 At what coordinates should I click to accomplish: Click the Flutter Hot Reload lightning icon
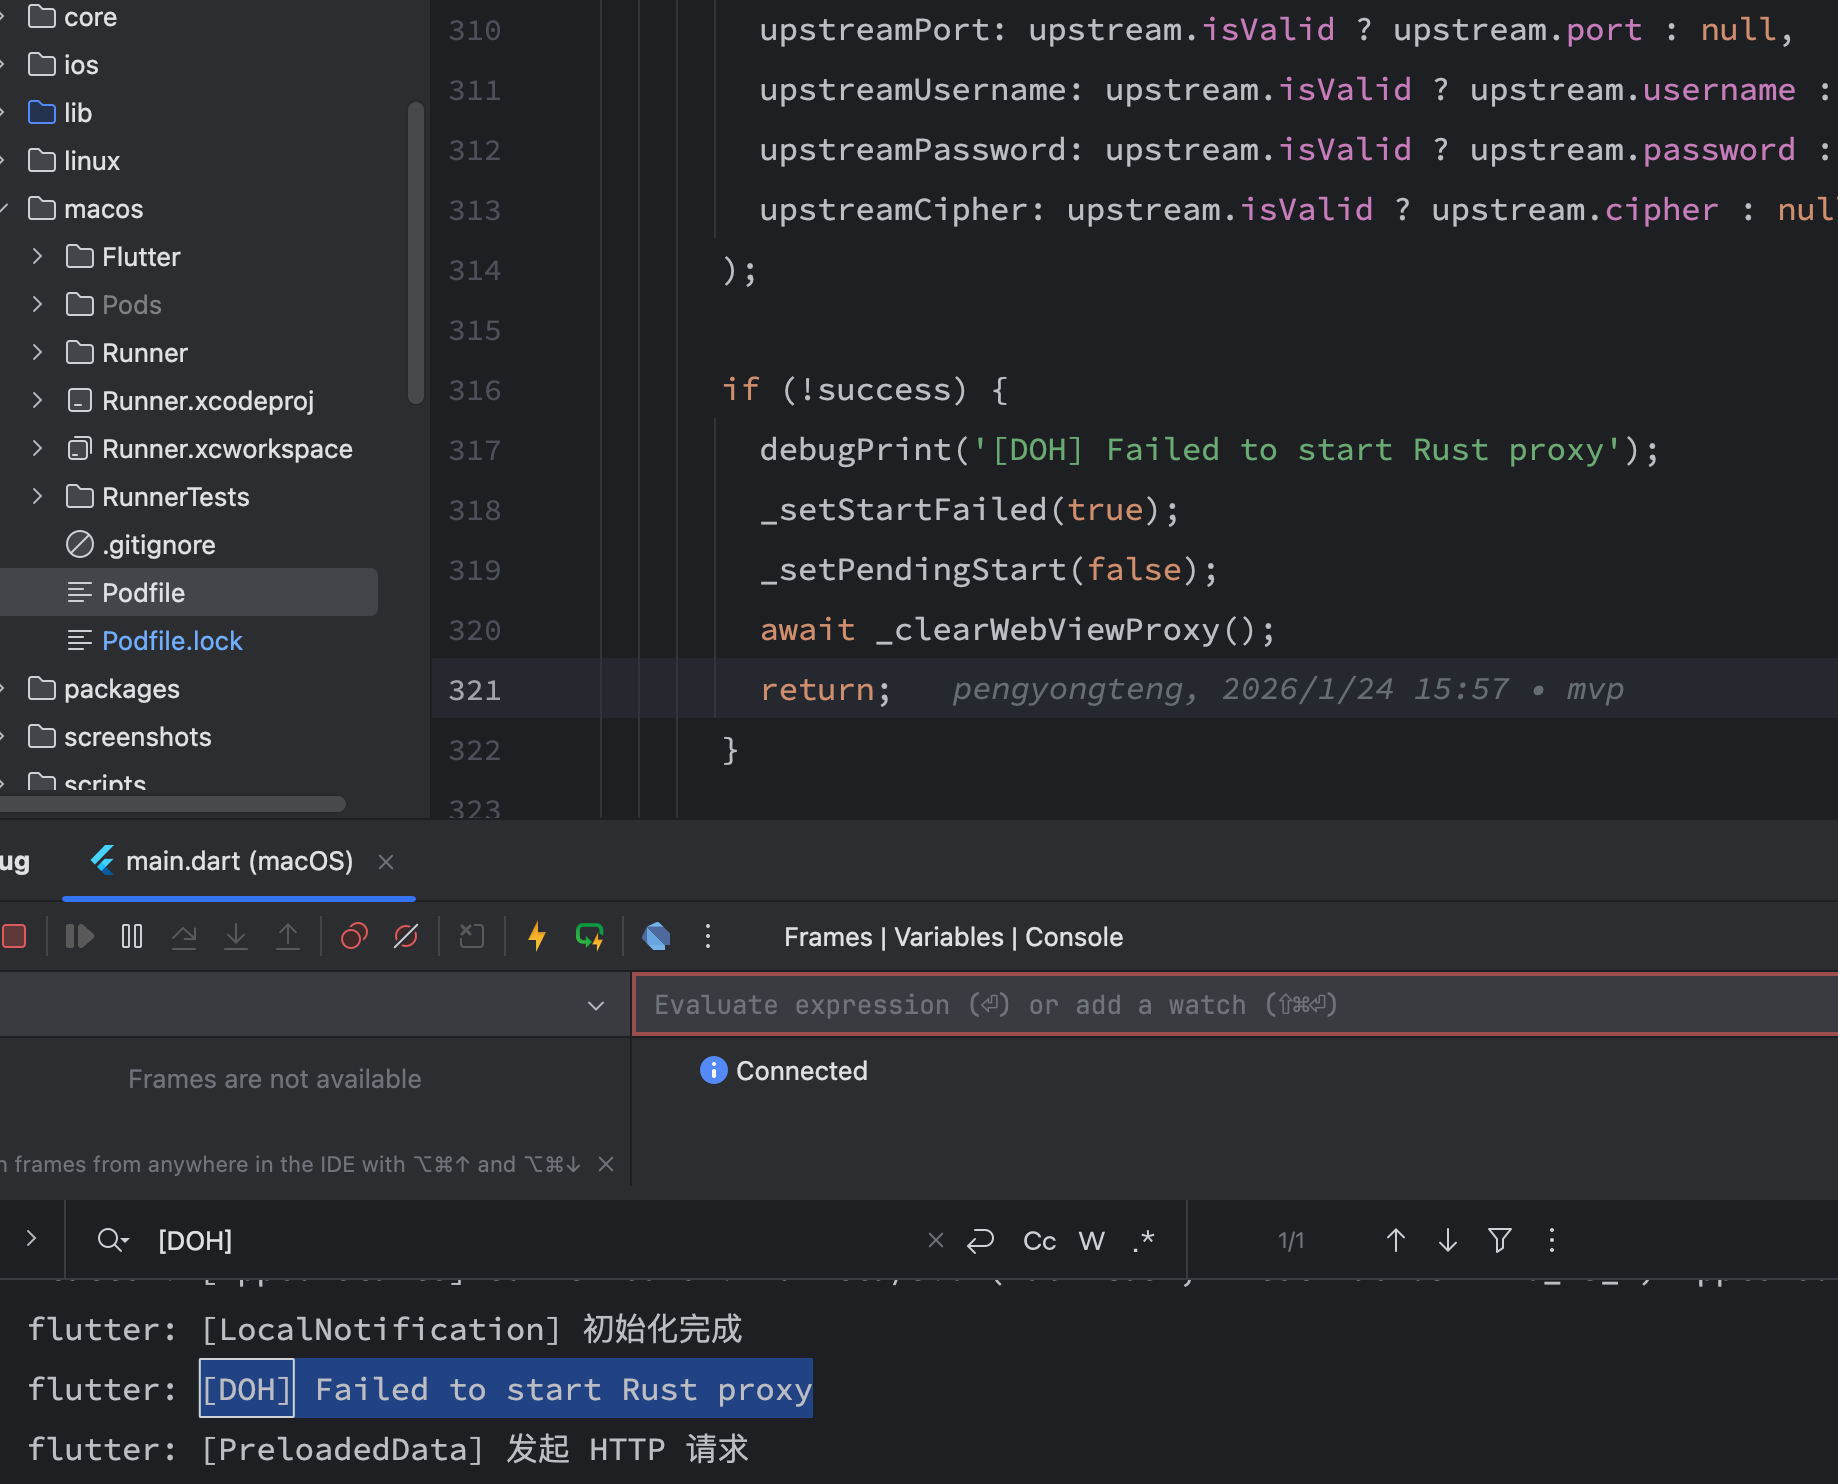[x=537, y=936]
